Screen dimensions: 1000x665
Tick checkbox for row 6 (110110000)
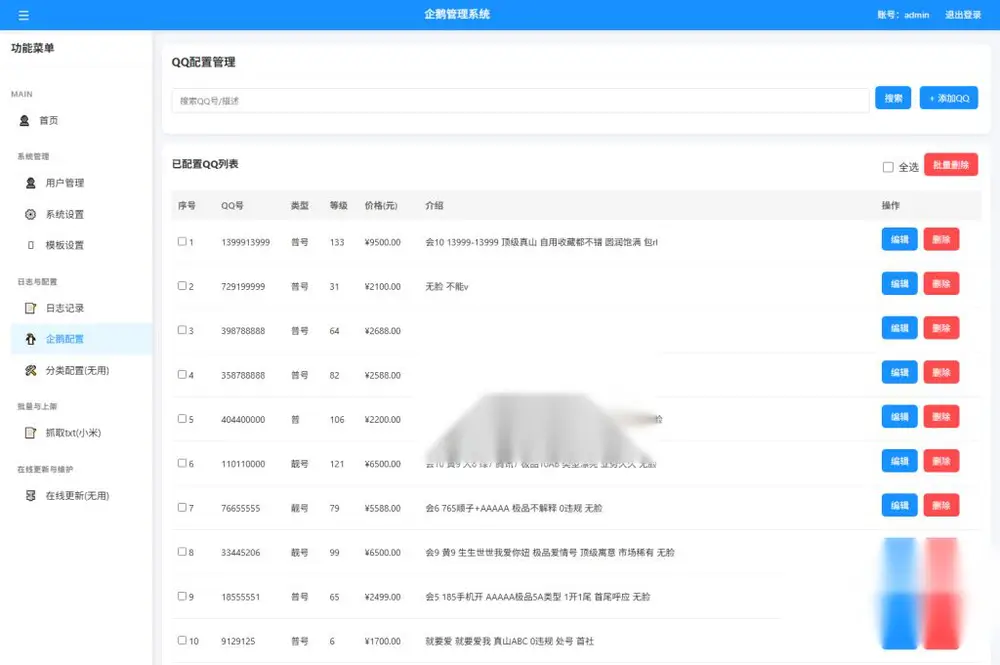pyautogui.click(x=182, y=463)
